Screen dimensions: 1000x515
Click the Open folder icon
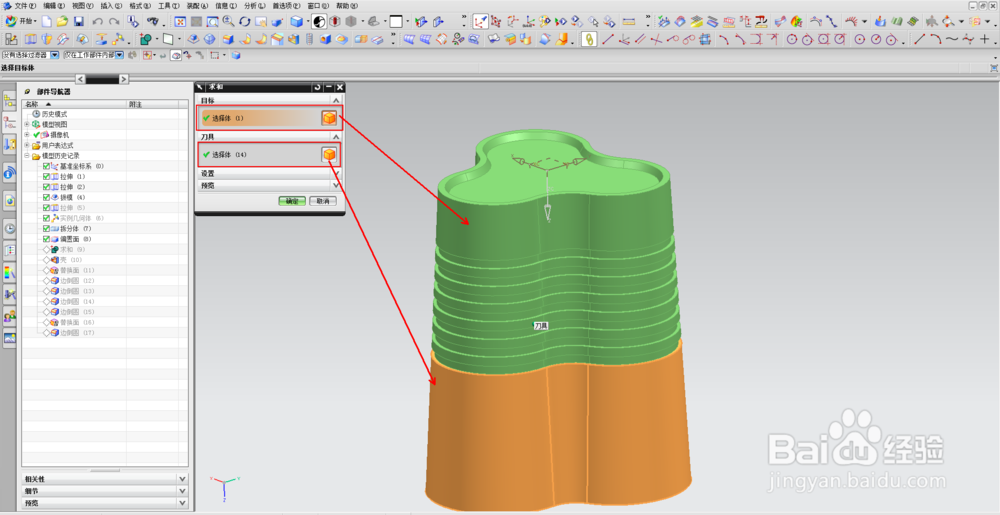click(62, 22)
